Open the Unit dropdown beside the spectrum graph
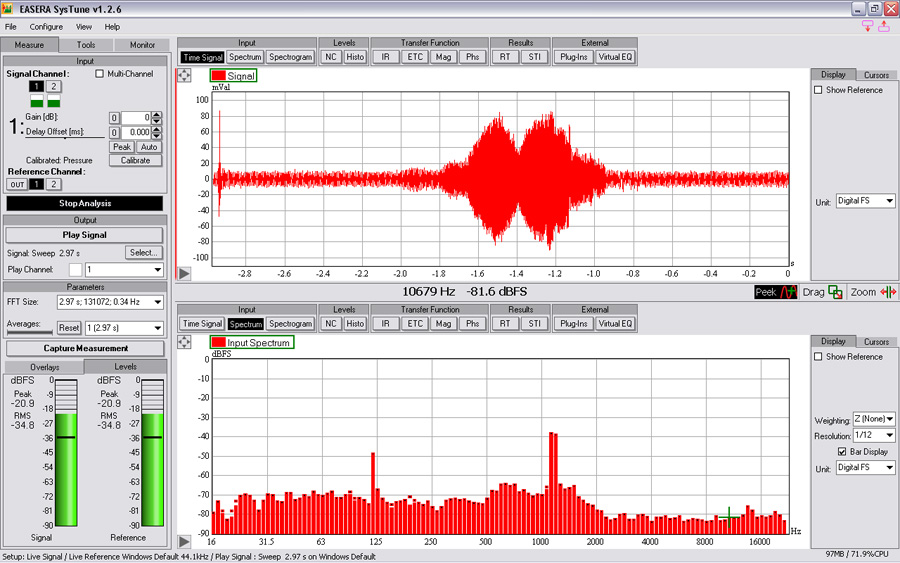The image size is (900, 563). (x=866, y=468)
